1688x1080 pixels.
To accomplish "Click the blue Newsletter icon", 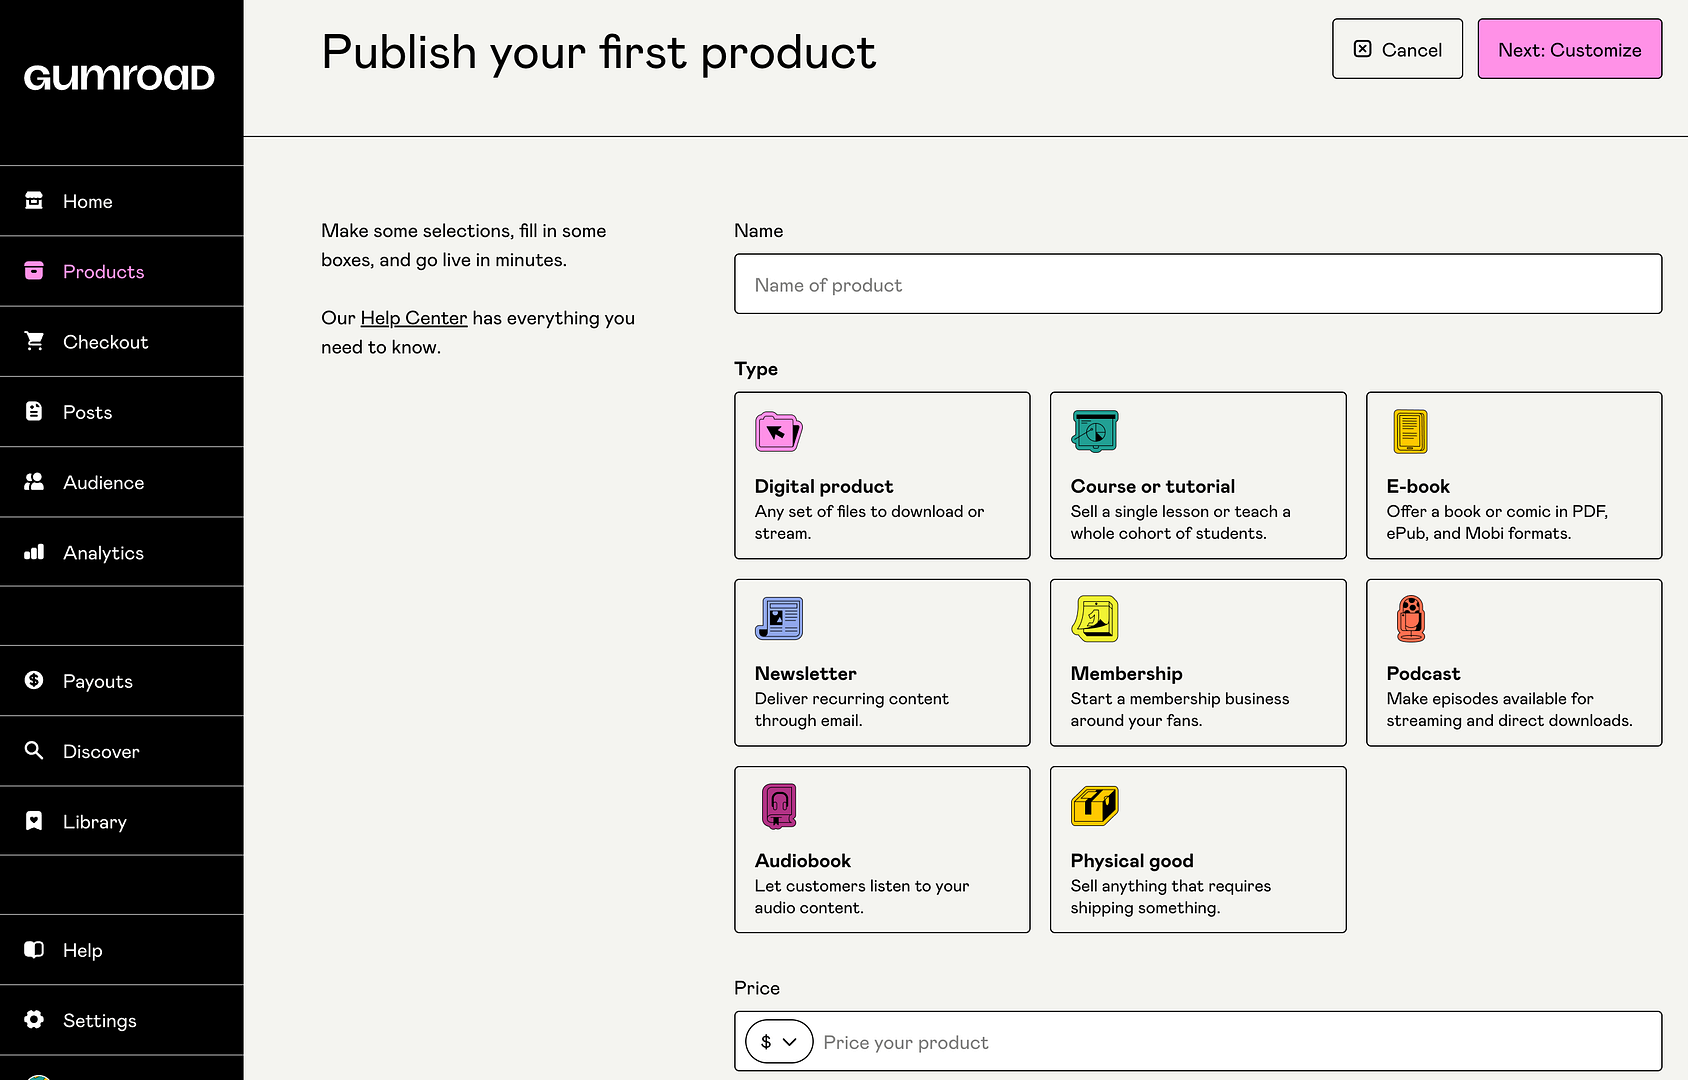I will click(779, 619).
